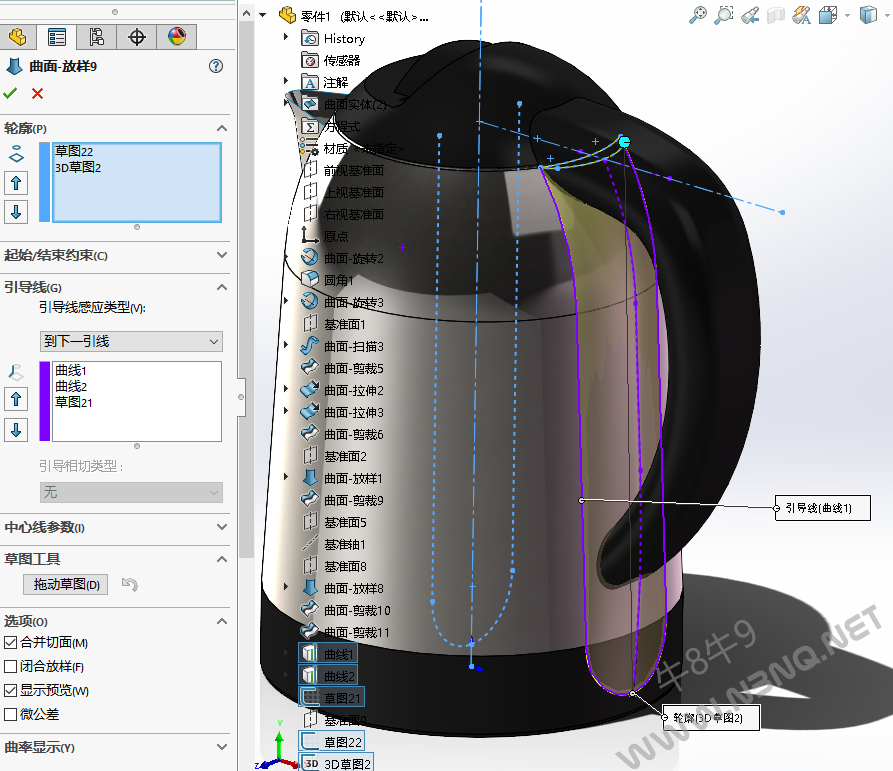Viewport: 893px width, 771px height.
Task: Move profile up with arrow button
Action: [16, 183]
